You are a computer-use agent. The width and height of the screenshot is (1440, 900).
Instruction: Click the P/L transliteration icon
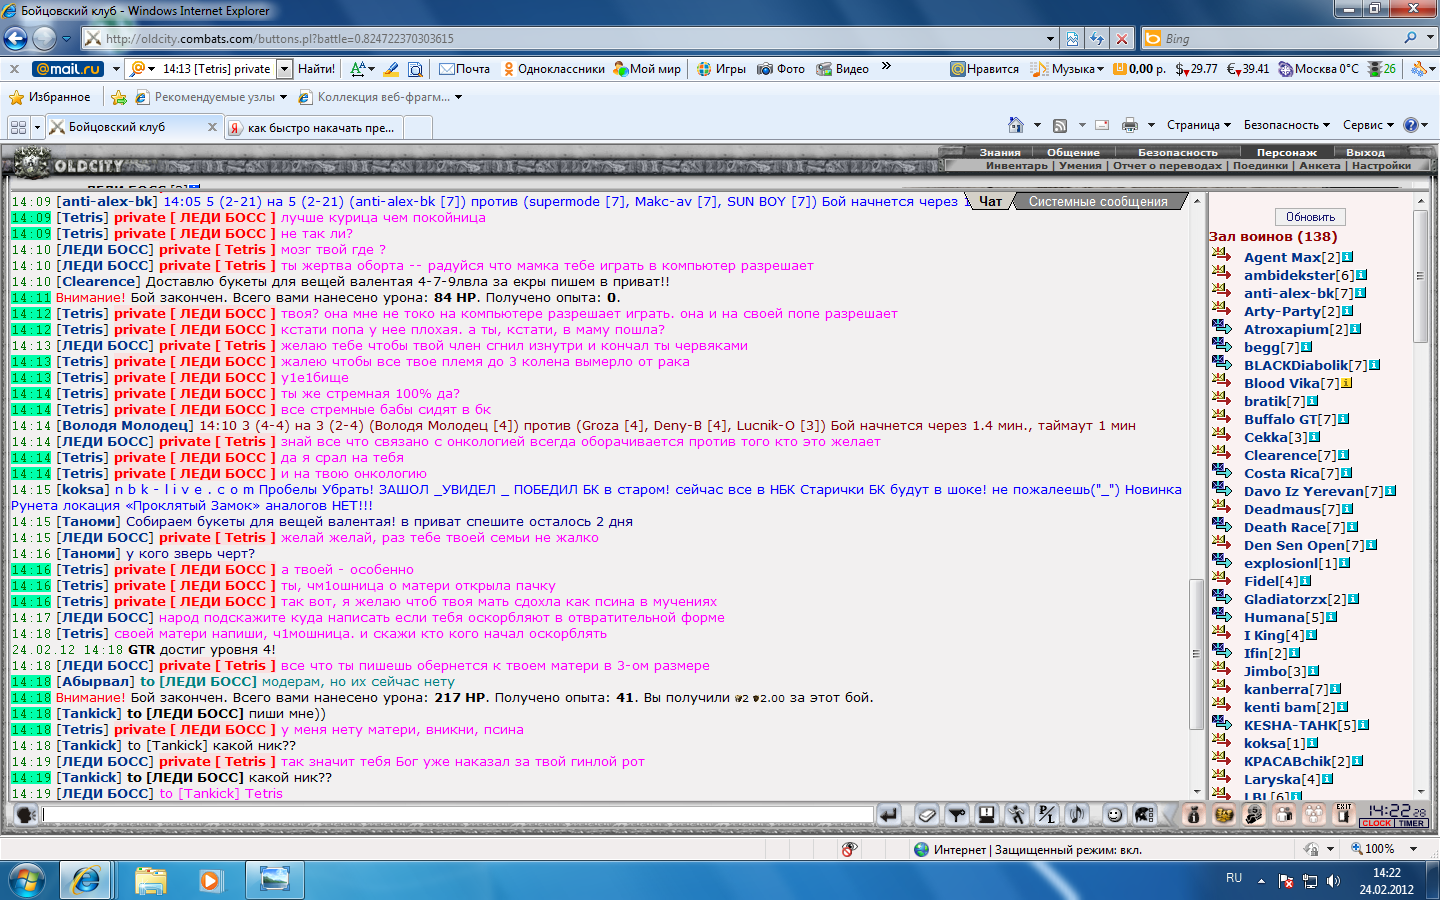coord(1047,815)
